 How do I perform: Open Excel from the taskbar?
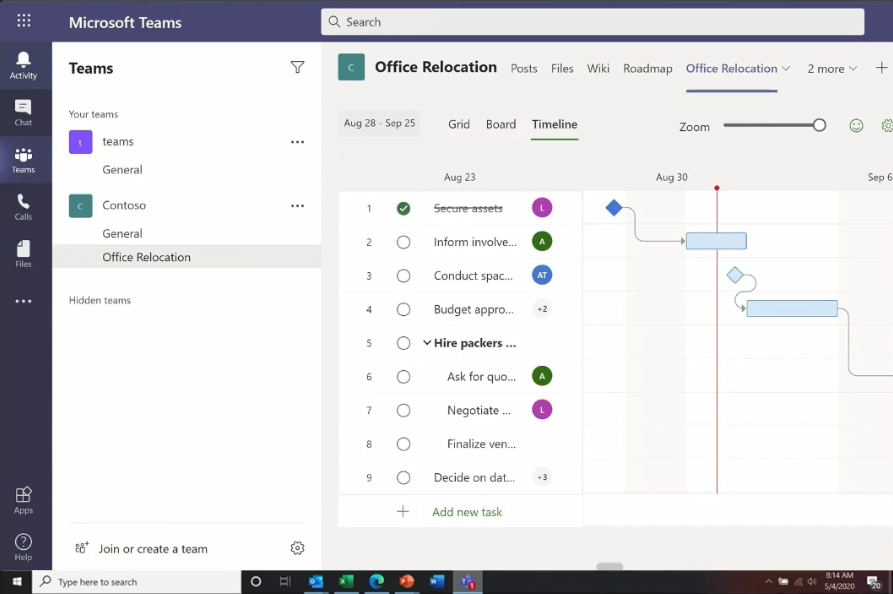(346, 581)
